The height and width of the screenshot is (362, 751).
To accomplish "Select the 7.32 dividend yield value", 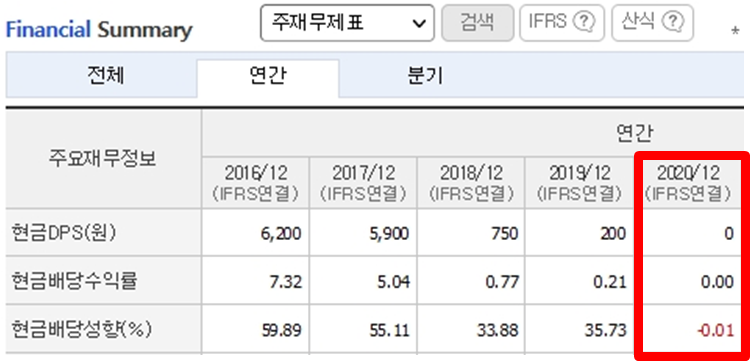I will tap(286, 282).
